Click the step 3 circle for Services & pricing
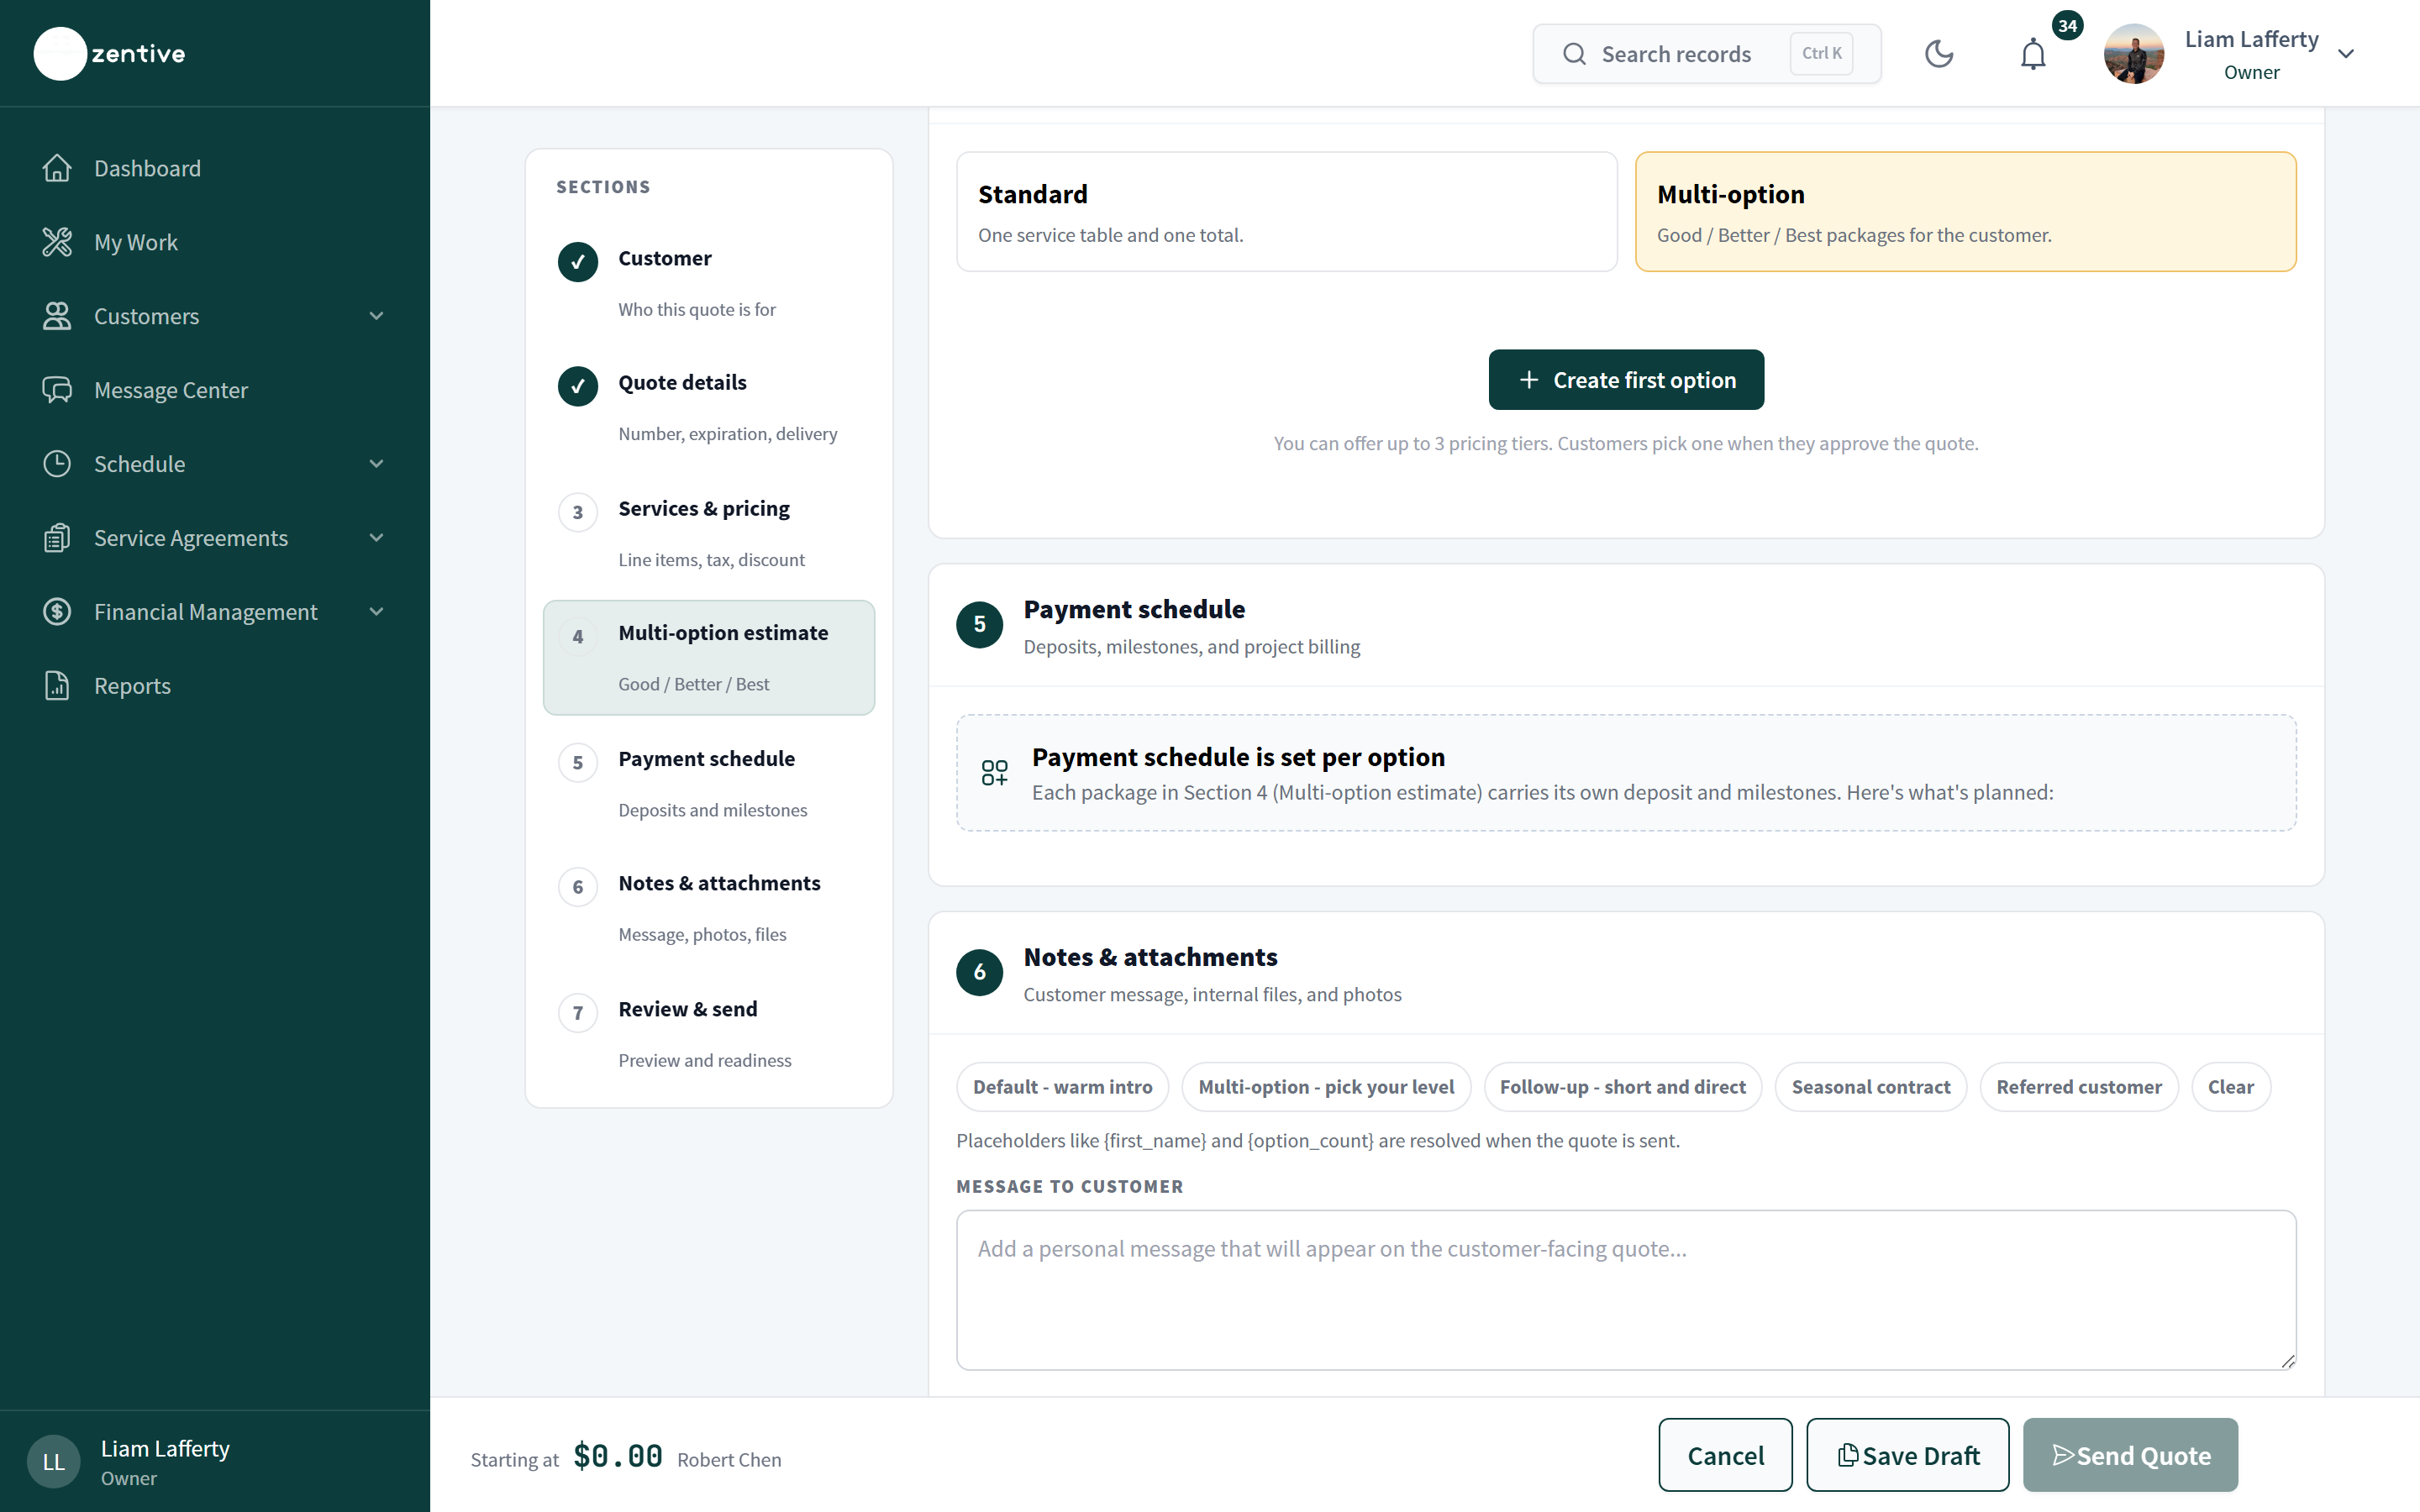This screenshot has height=1512, width=2420. coord(578,512)
